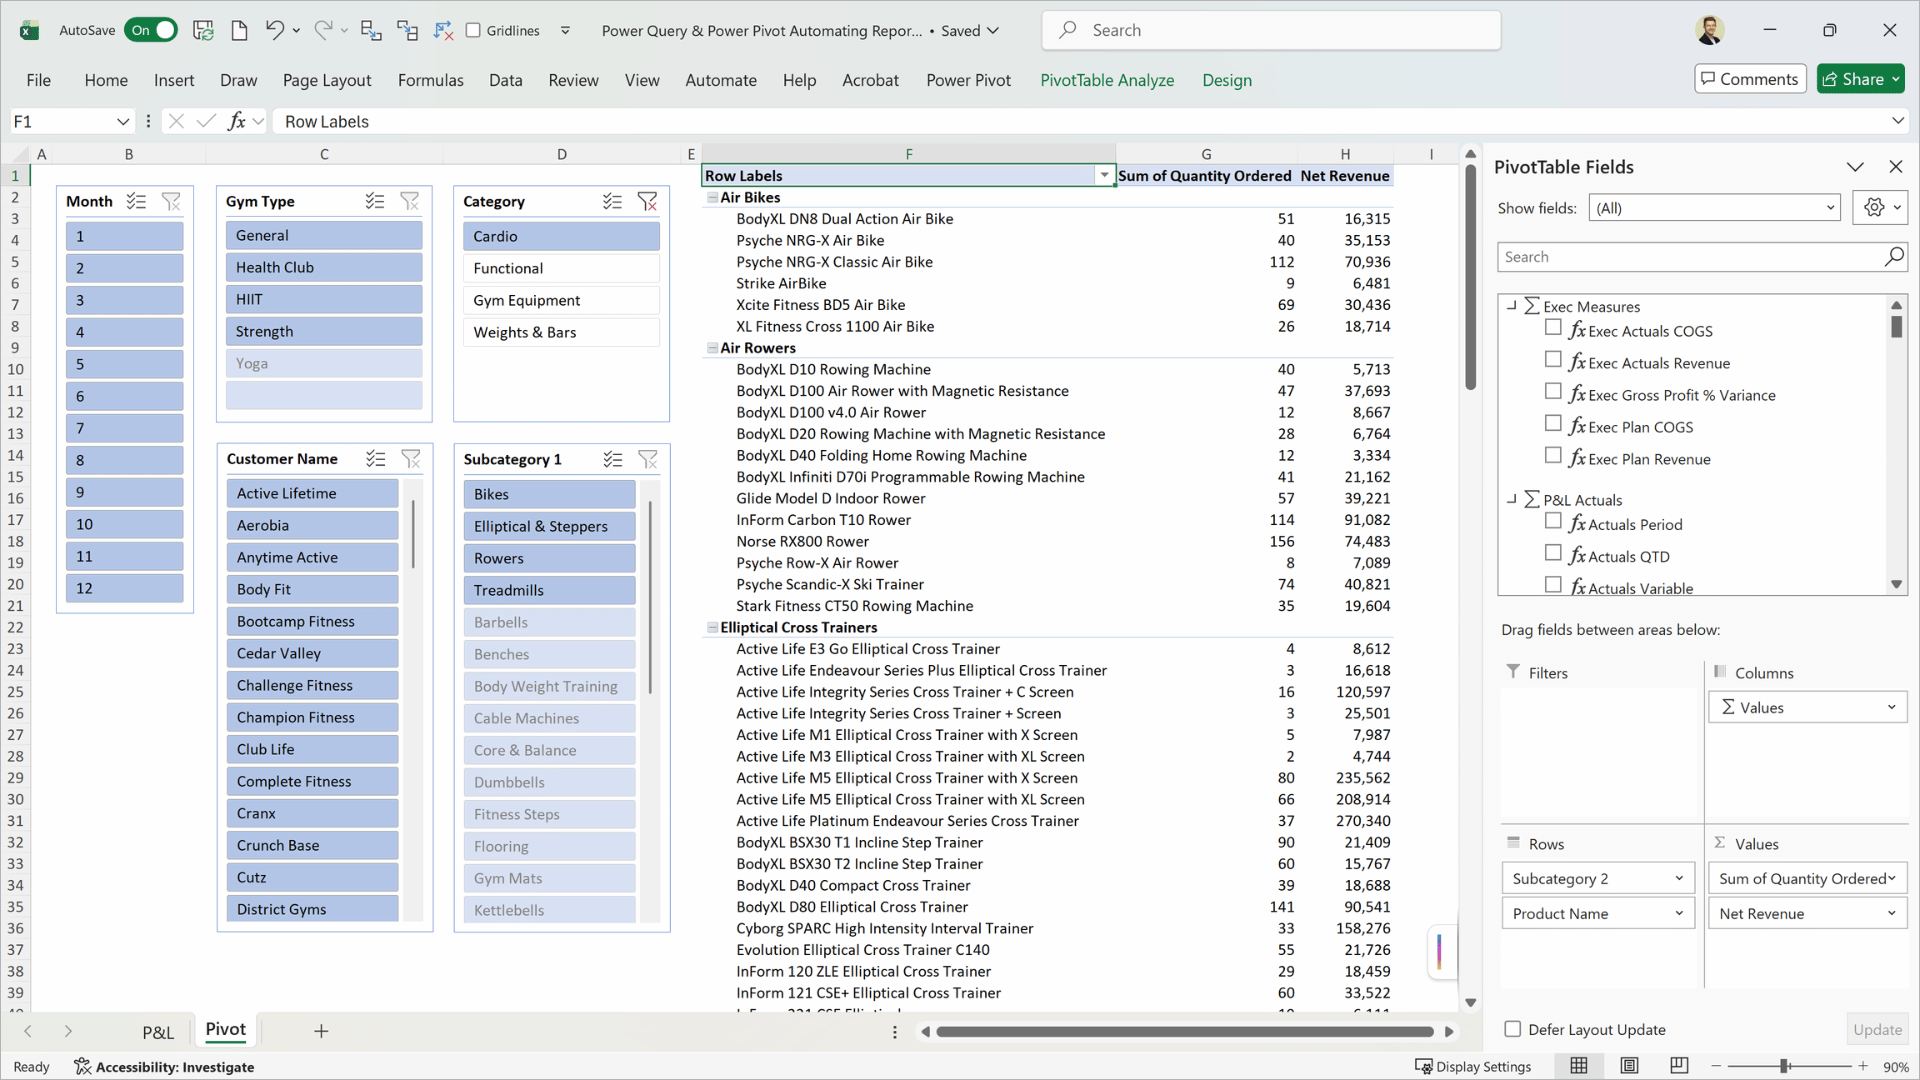Toggle multi-select on the Gym Type slicer
Viewport: 1920px width, 1080px height.
pyautogui.click(x=375, y=201)
